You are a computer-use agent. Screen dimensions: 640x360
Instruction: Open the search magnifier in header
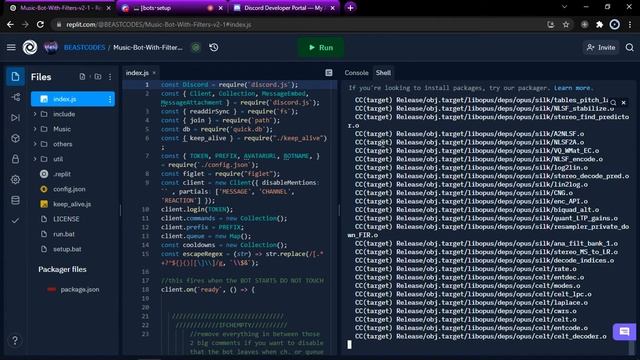click(629, 47)
